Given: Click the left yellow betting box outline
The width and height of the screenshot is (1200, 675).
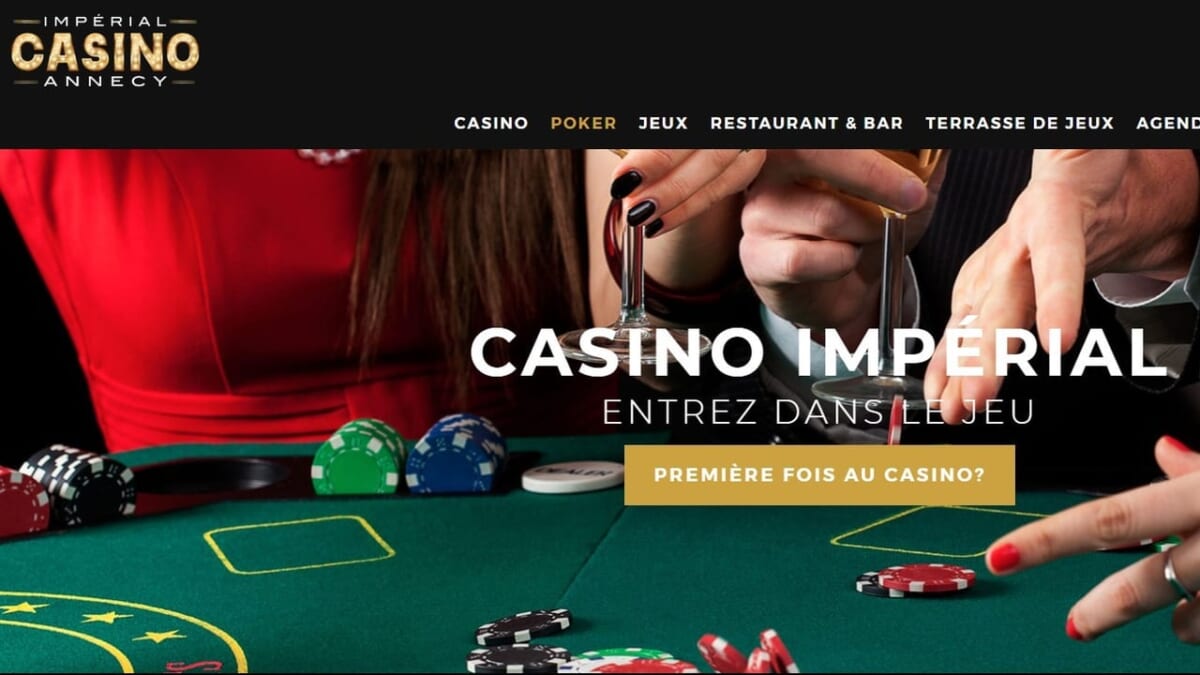Looking at the screenshot, I should [299, 545].
